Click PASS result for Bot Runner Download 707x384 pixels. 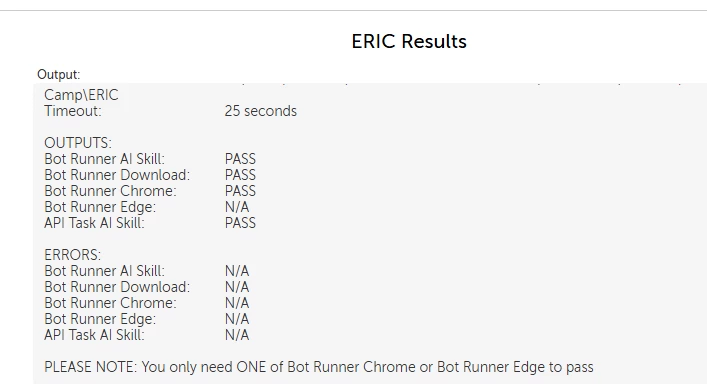click(240, 175)
